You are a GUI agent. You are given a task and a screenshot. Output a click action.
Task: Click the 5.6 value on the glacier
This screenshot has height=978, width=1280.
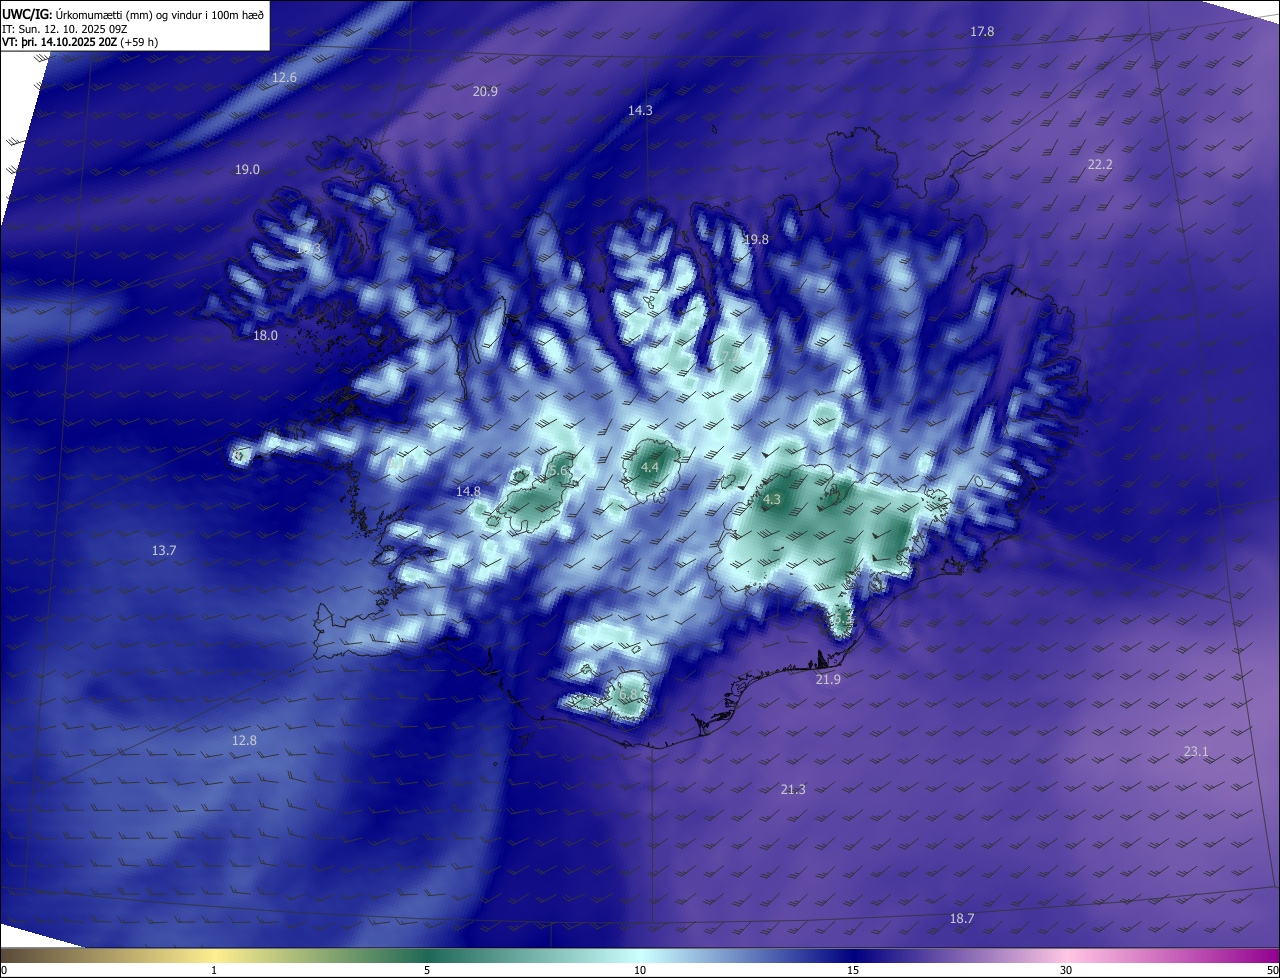559,470
